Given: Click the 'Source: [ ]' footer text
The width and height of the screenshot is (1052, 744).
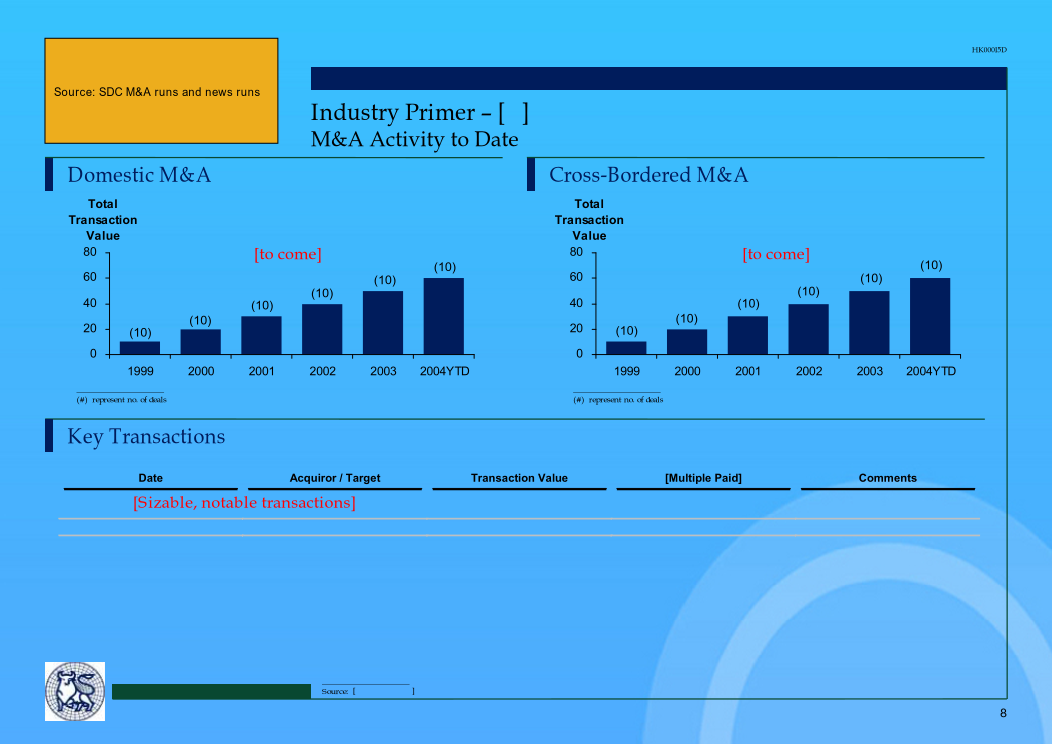Looking at the screenshot, I should tap(368, 691).
